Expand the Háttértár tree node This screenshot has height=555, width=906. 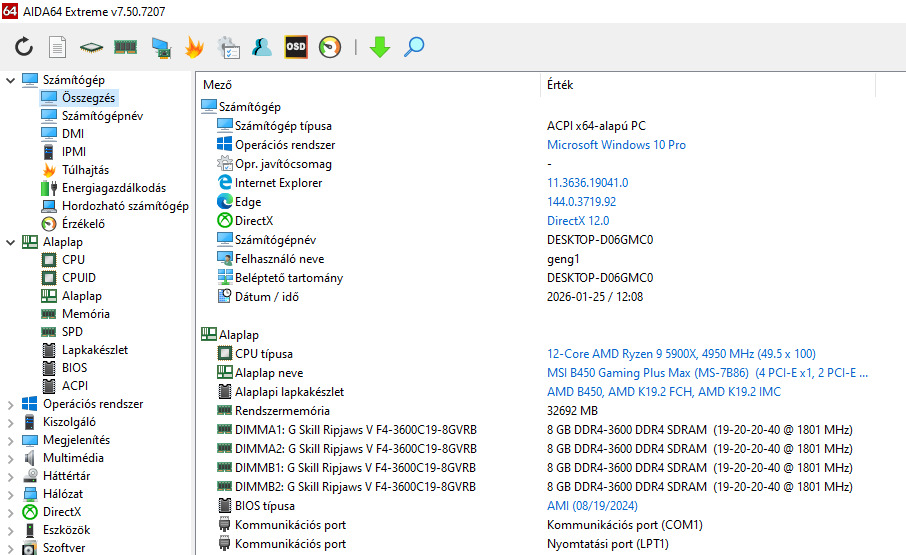click(10, 476)
